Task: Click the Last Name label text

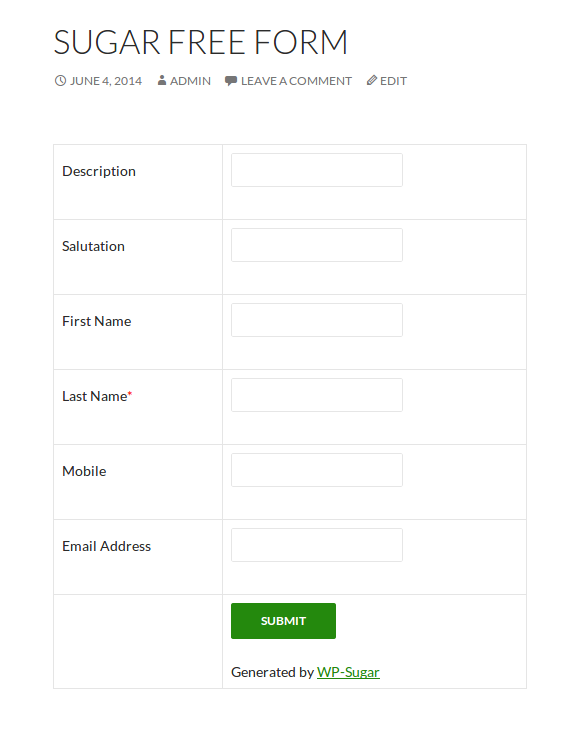Action: click(97, 396)
